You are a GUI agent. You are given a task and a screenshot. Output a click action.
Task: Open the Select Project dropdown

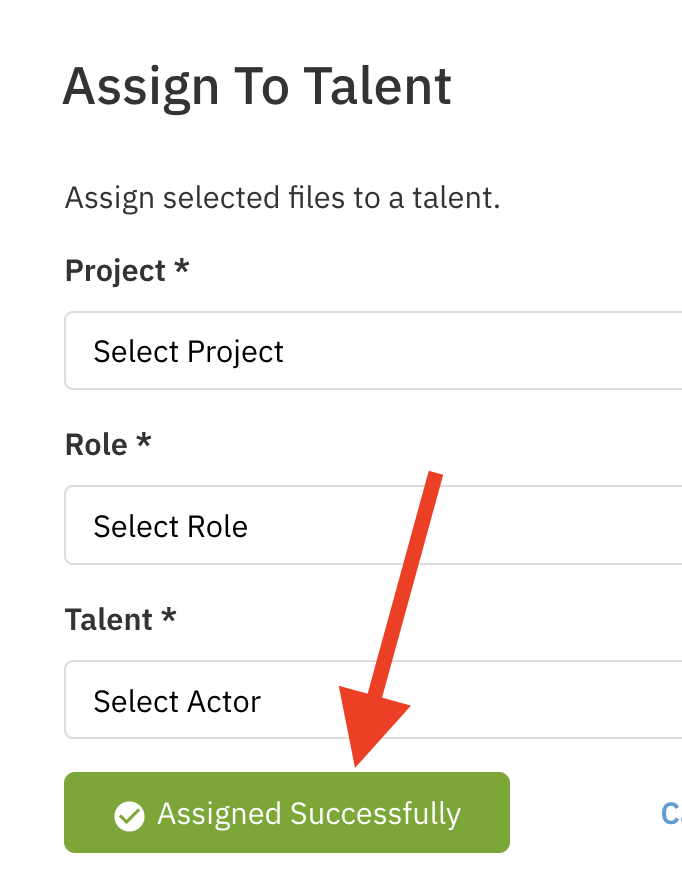(x=372, y=351)
